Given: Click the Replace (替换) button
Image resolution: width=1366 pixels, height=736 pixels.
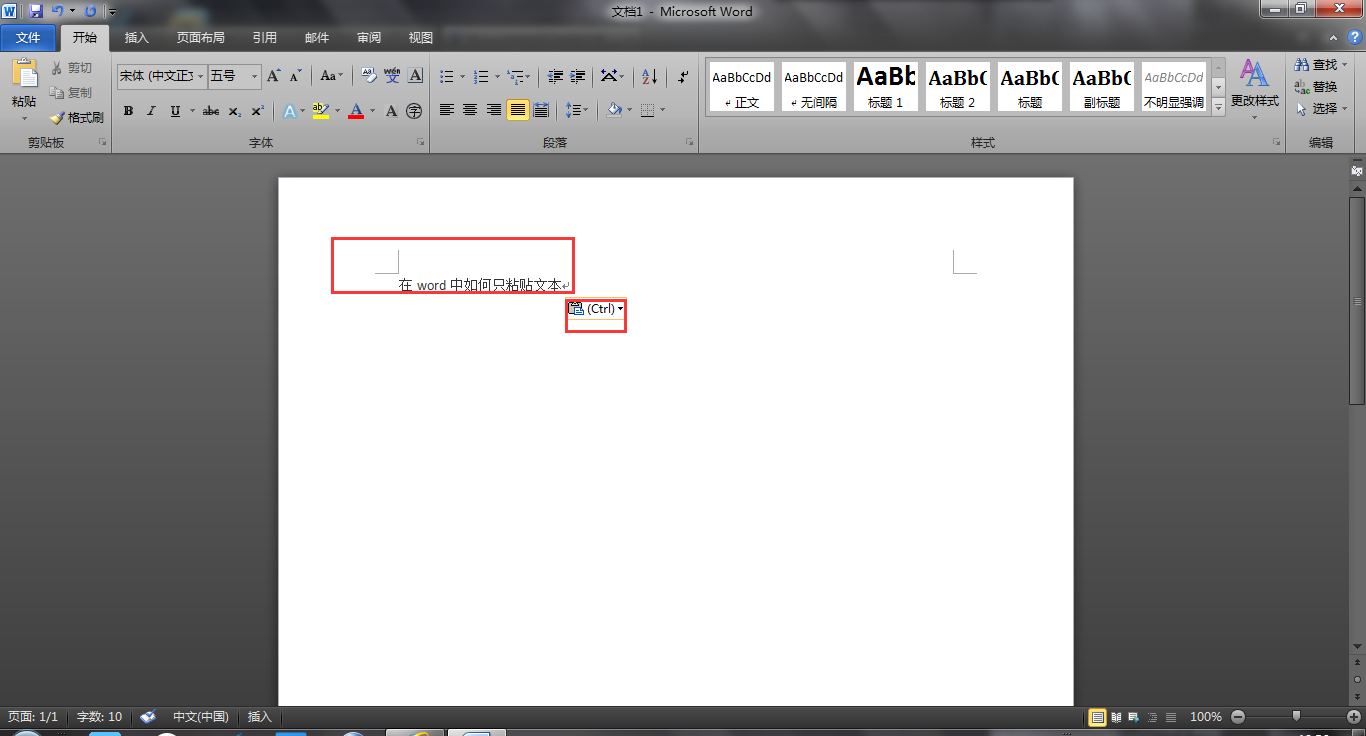Looking at the screenshot, I should (1316, 87).
